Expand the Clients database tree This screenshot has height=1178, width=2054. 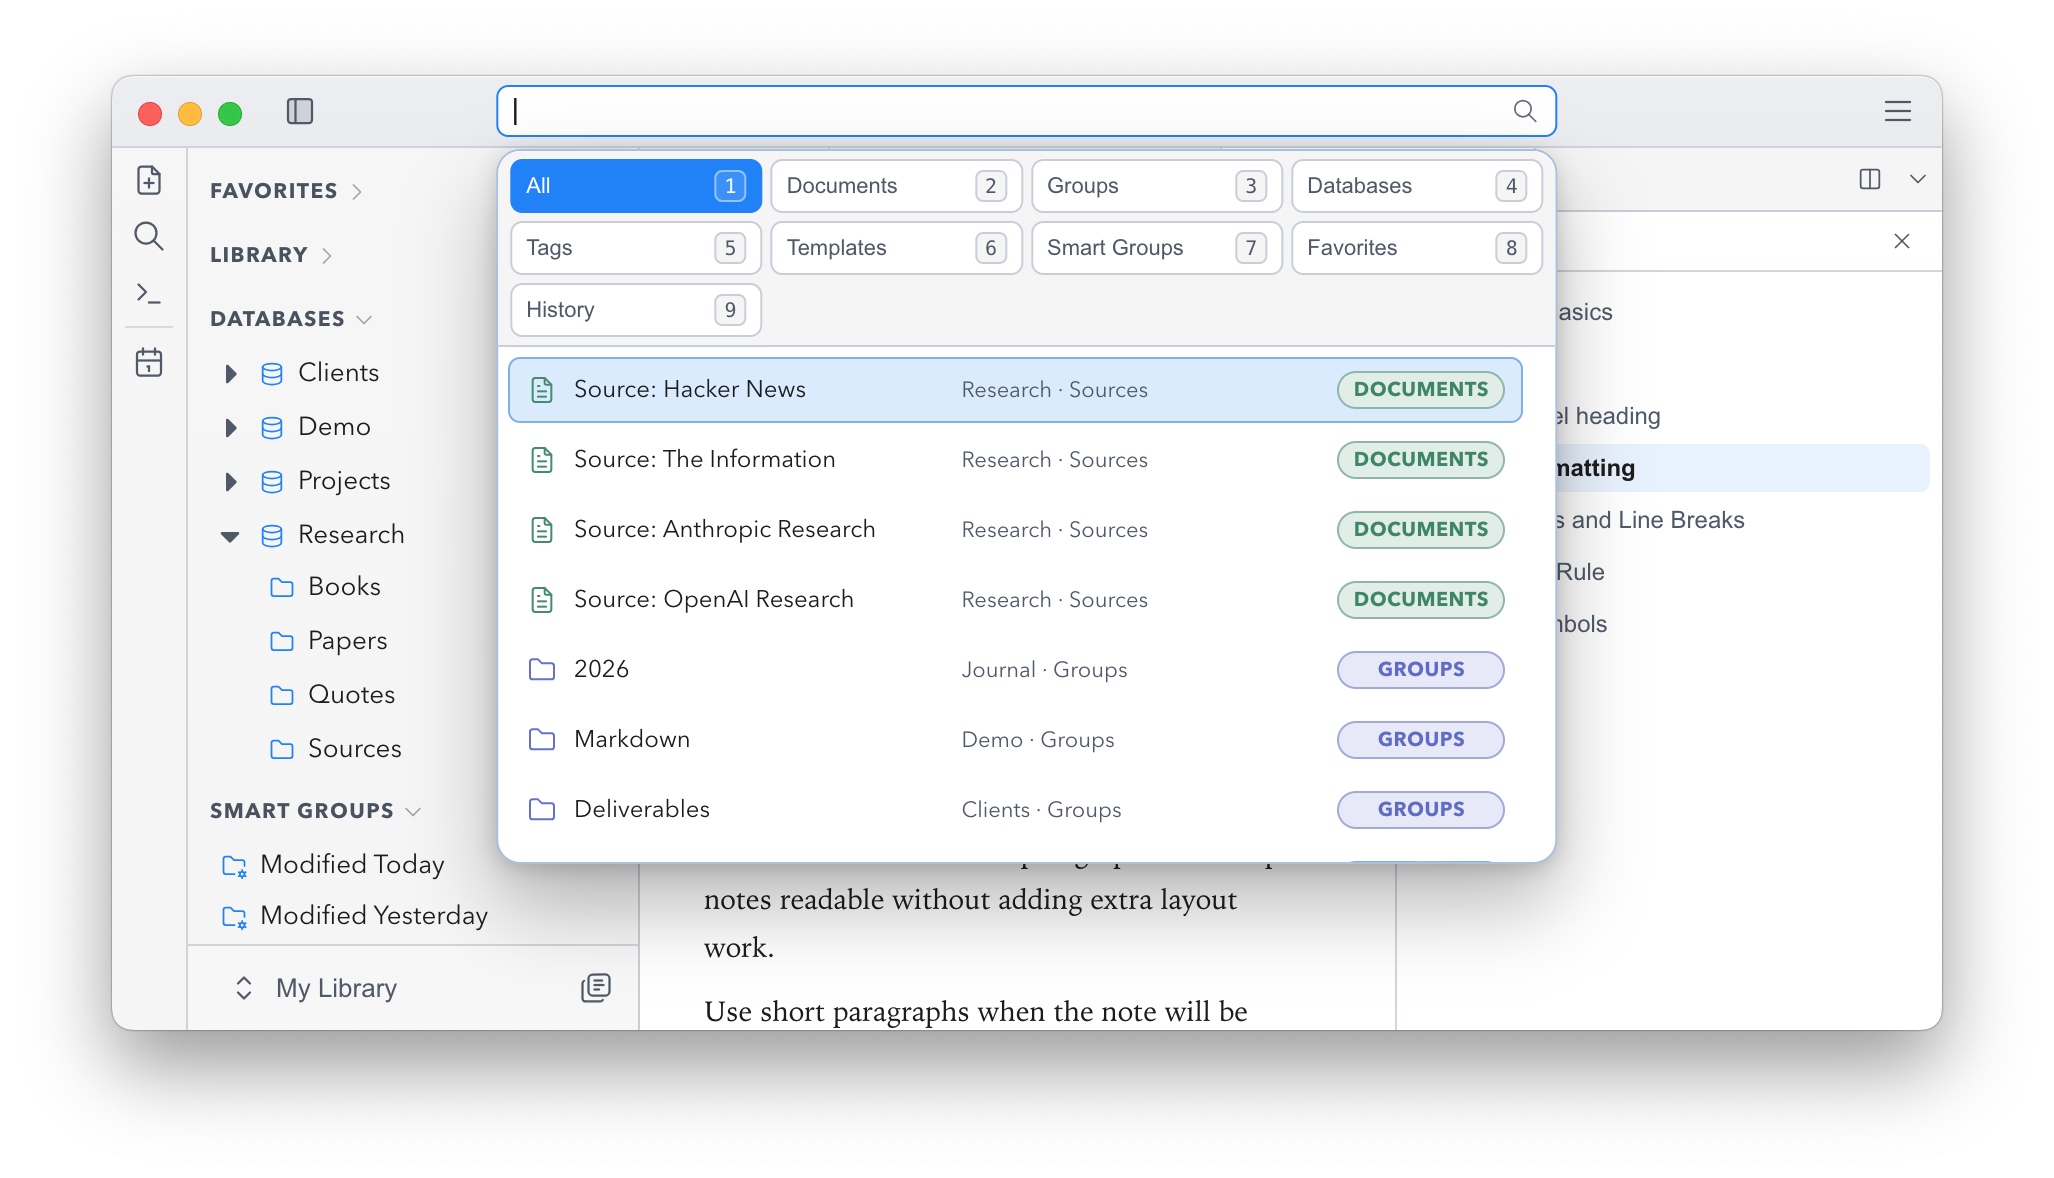point(231,374)
